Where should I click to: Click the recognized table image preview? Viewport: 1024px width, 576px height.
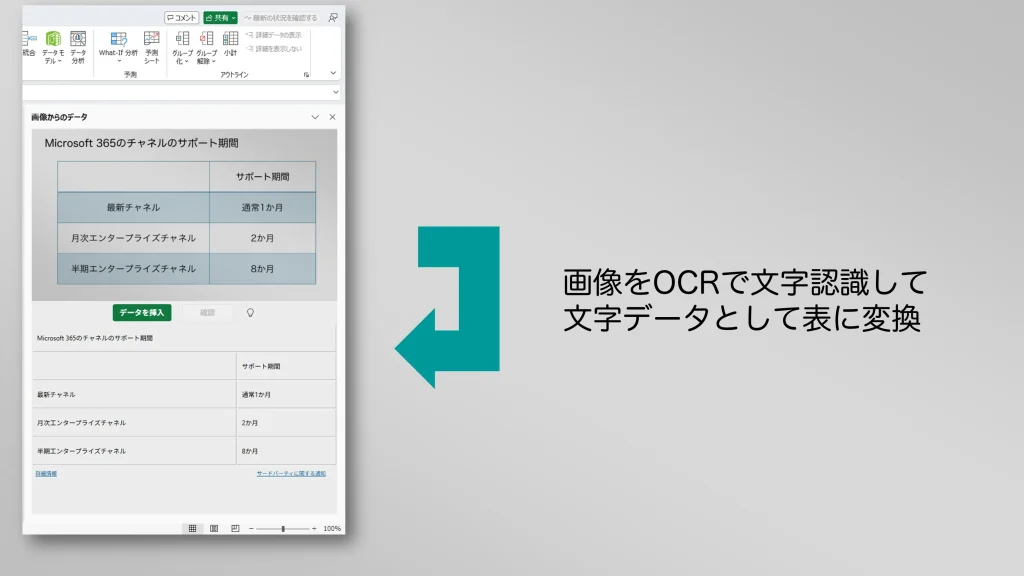tap(185, 215)
